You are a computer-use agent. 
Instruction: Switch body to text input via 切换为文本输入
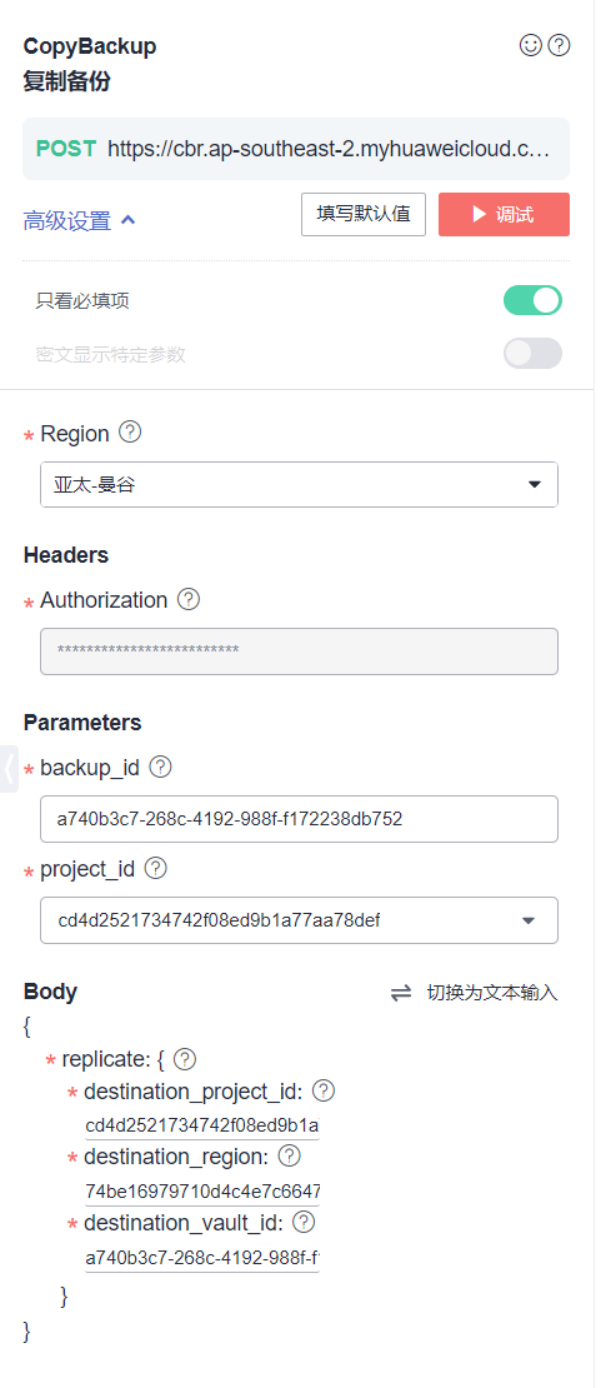(x=474, y=993)
